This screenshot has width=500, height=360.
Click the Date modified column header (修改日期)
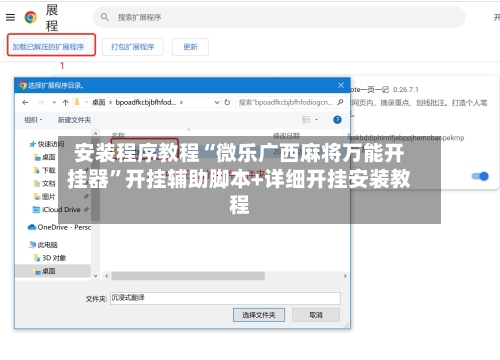coord(287,136)
